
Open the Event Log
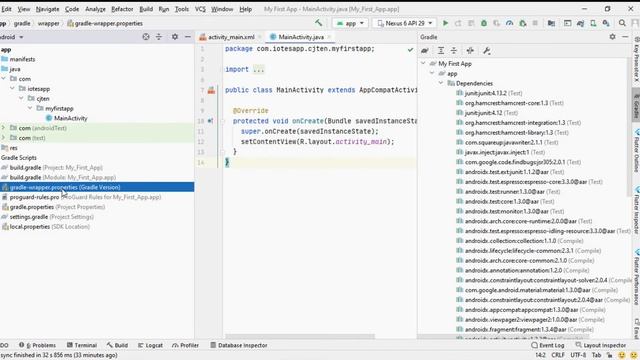pos(548,345)
